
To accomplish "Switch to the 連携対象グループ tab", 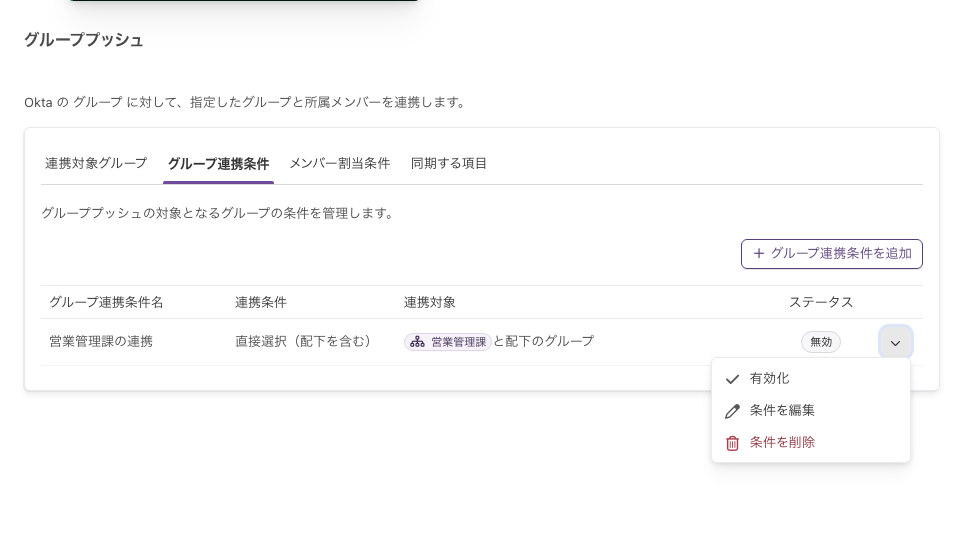I will click(x=96, y=164).
